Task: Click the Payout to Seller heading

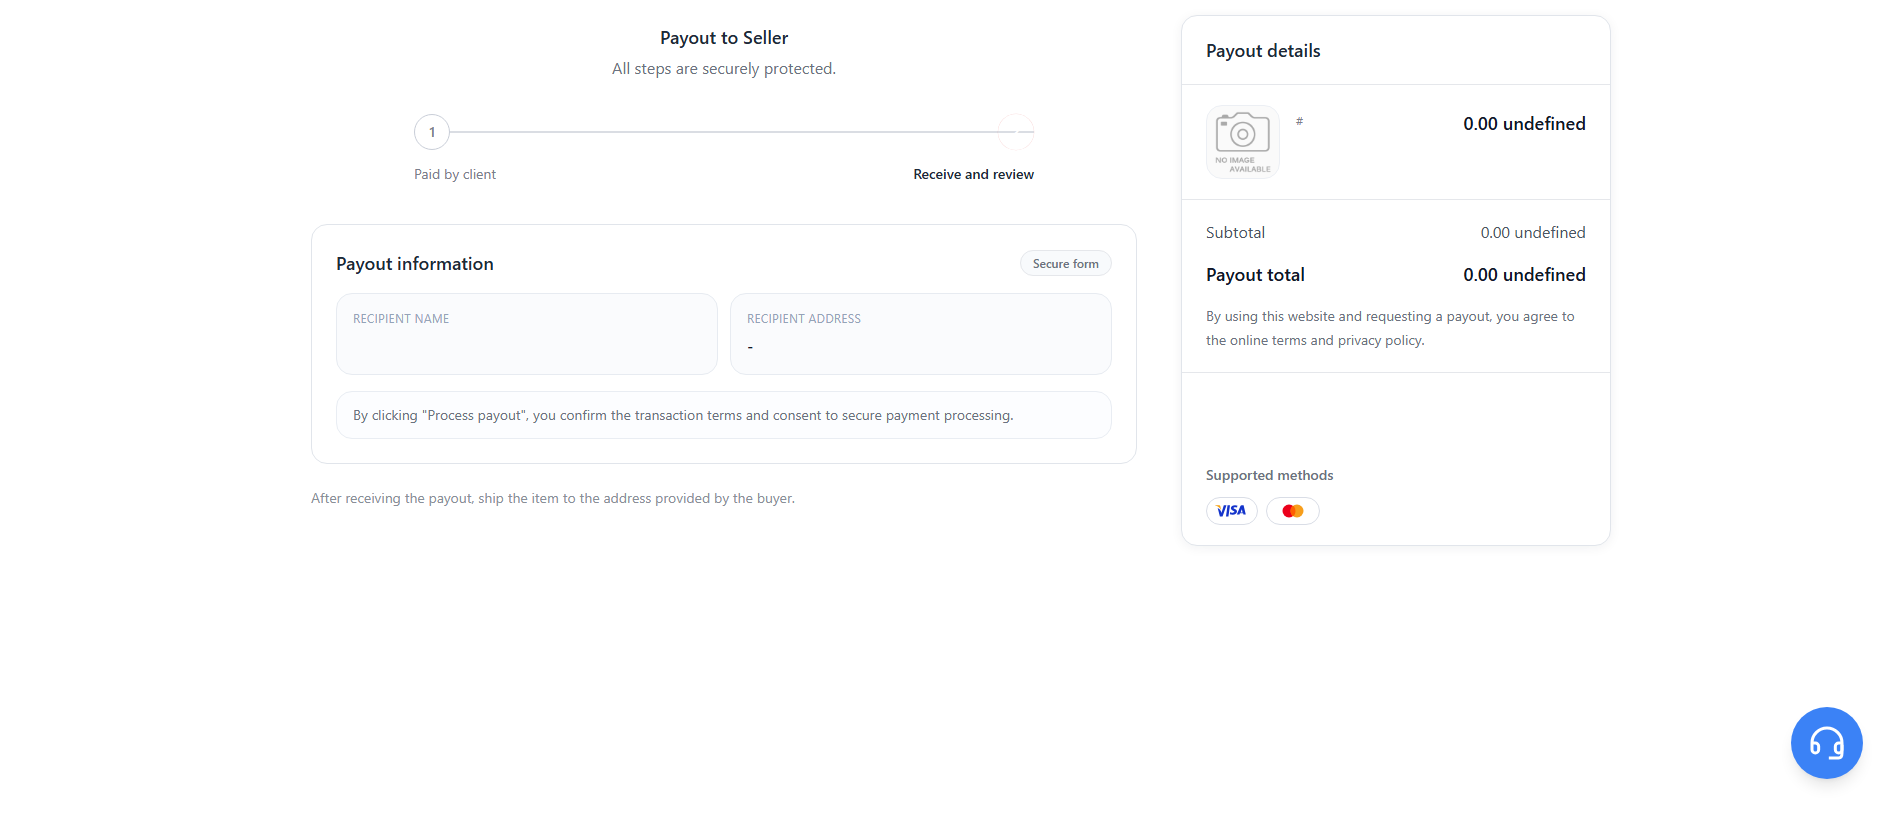Action: pyautogui.click(x=724, y=38)
